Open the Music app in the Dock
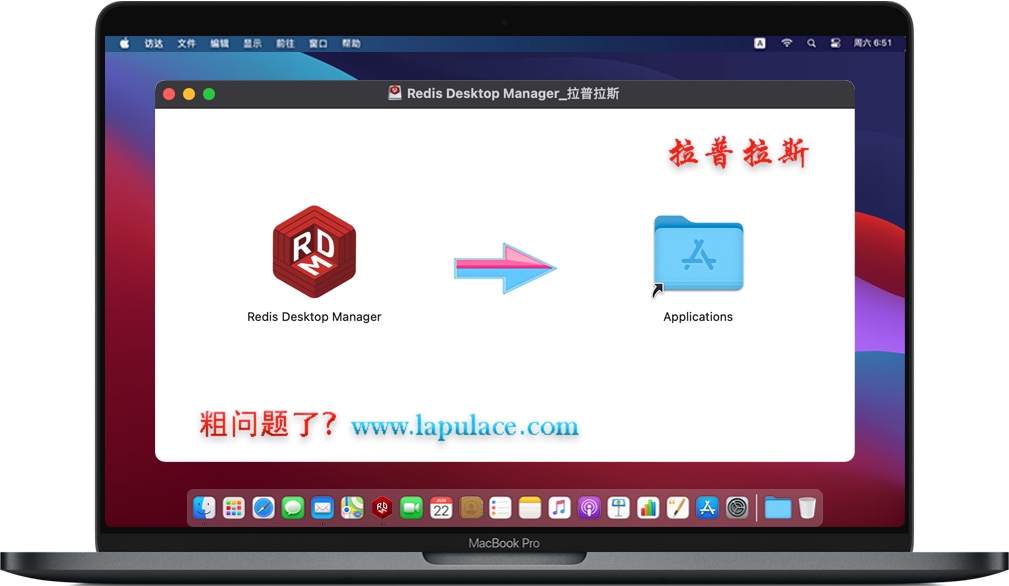 pos(559,507)
